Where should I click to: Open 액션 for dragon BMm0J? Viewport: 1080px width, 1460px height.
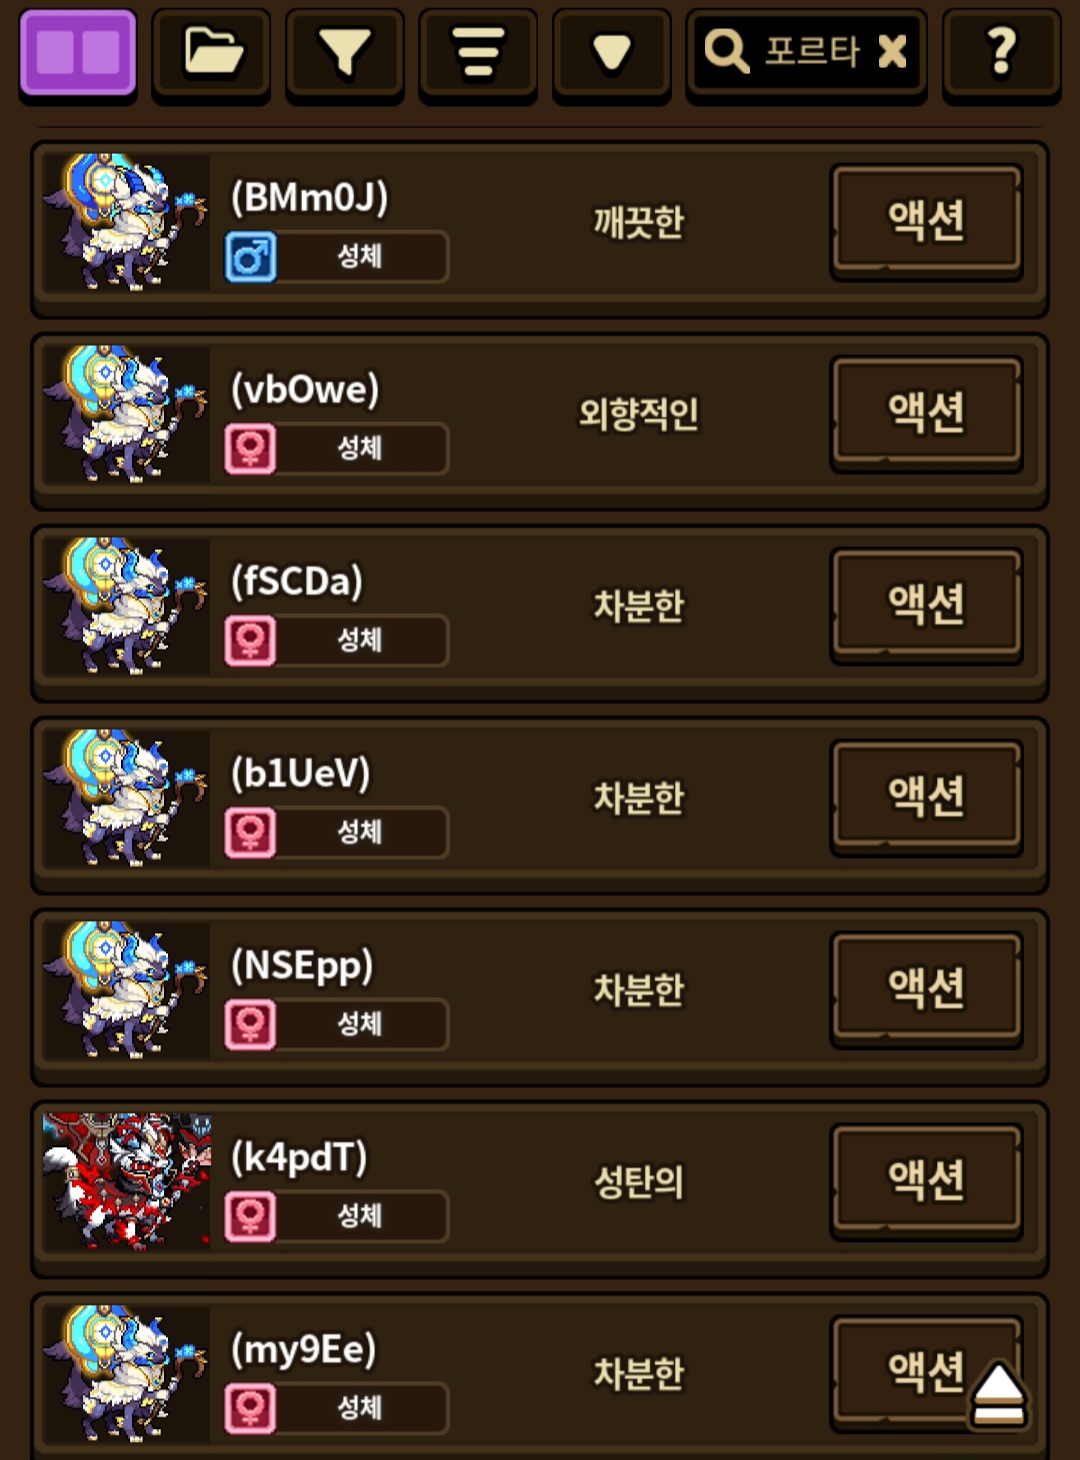pyautogui.click(x=926, y=221)
